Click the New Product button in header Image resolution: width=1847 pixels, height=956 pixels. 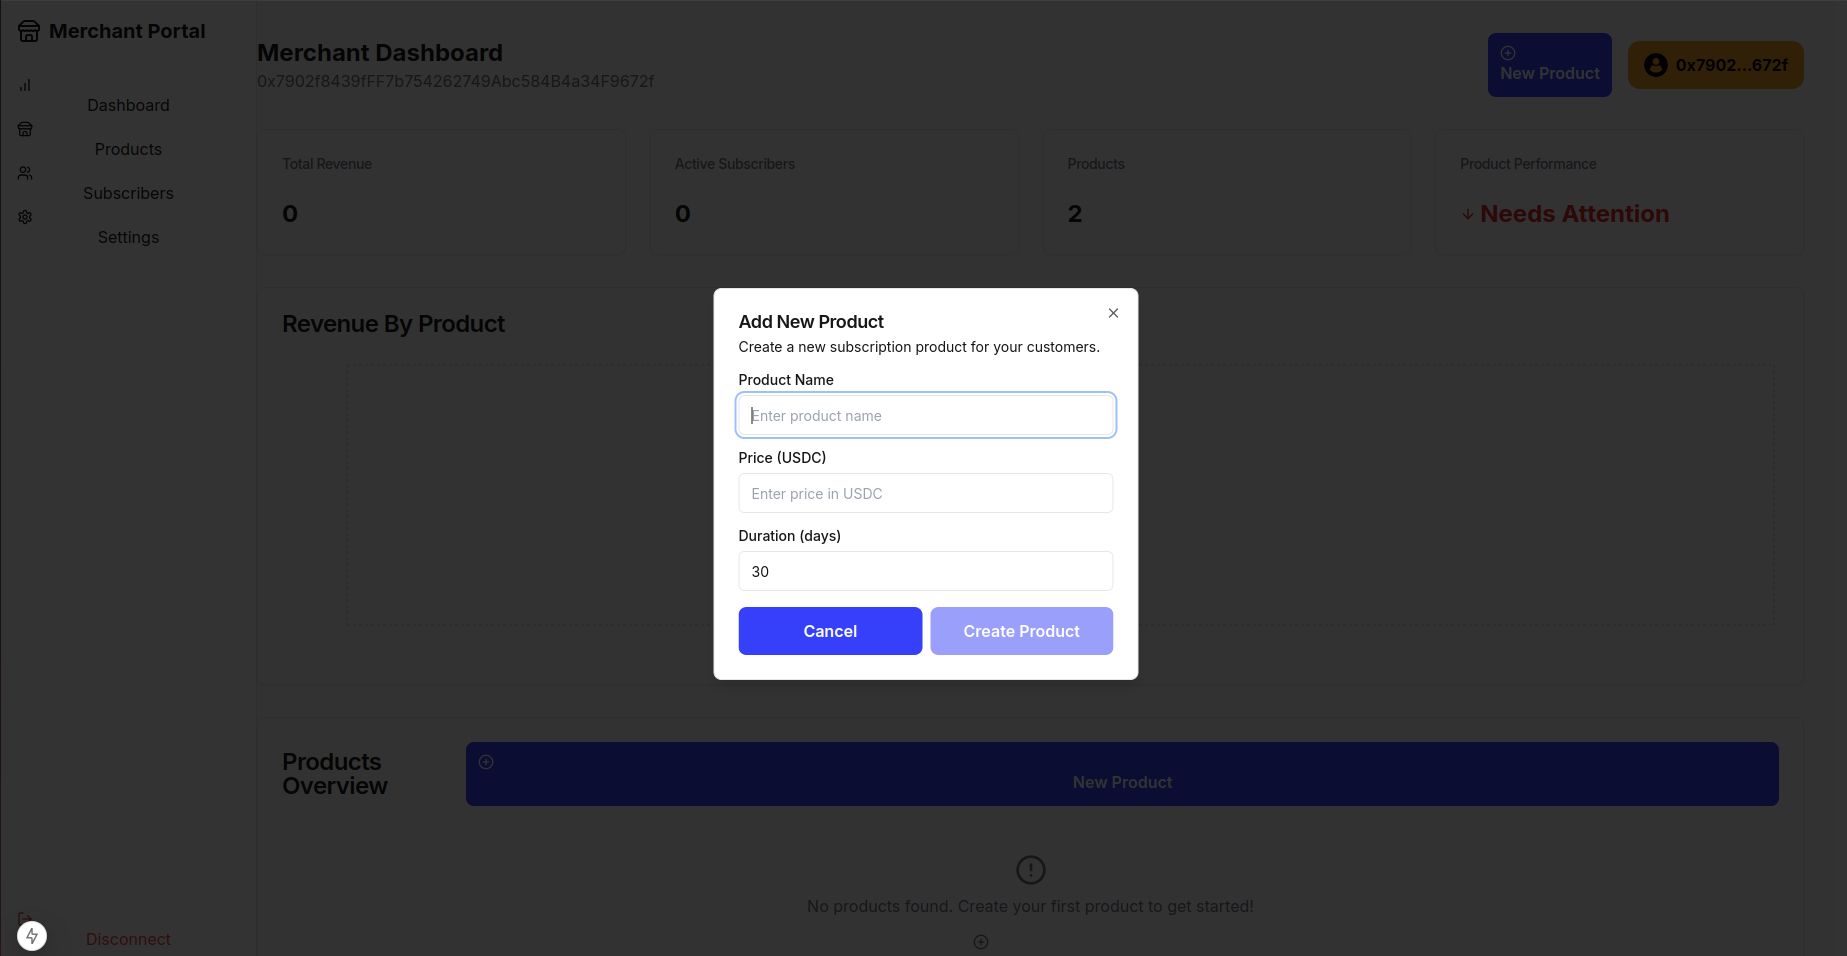tap(1549, 65)
